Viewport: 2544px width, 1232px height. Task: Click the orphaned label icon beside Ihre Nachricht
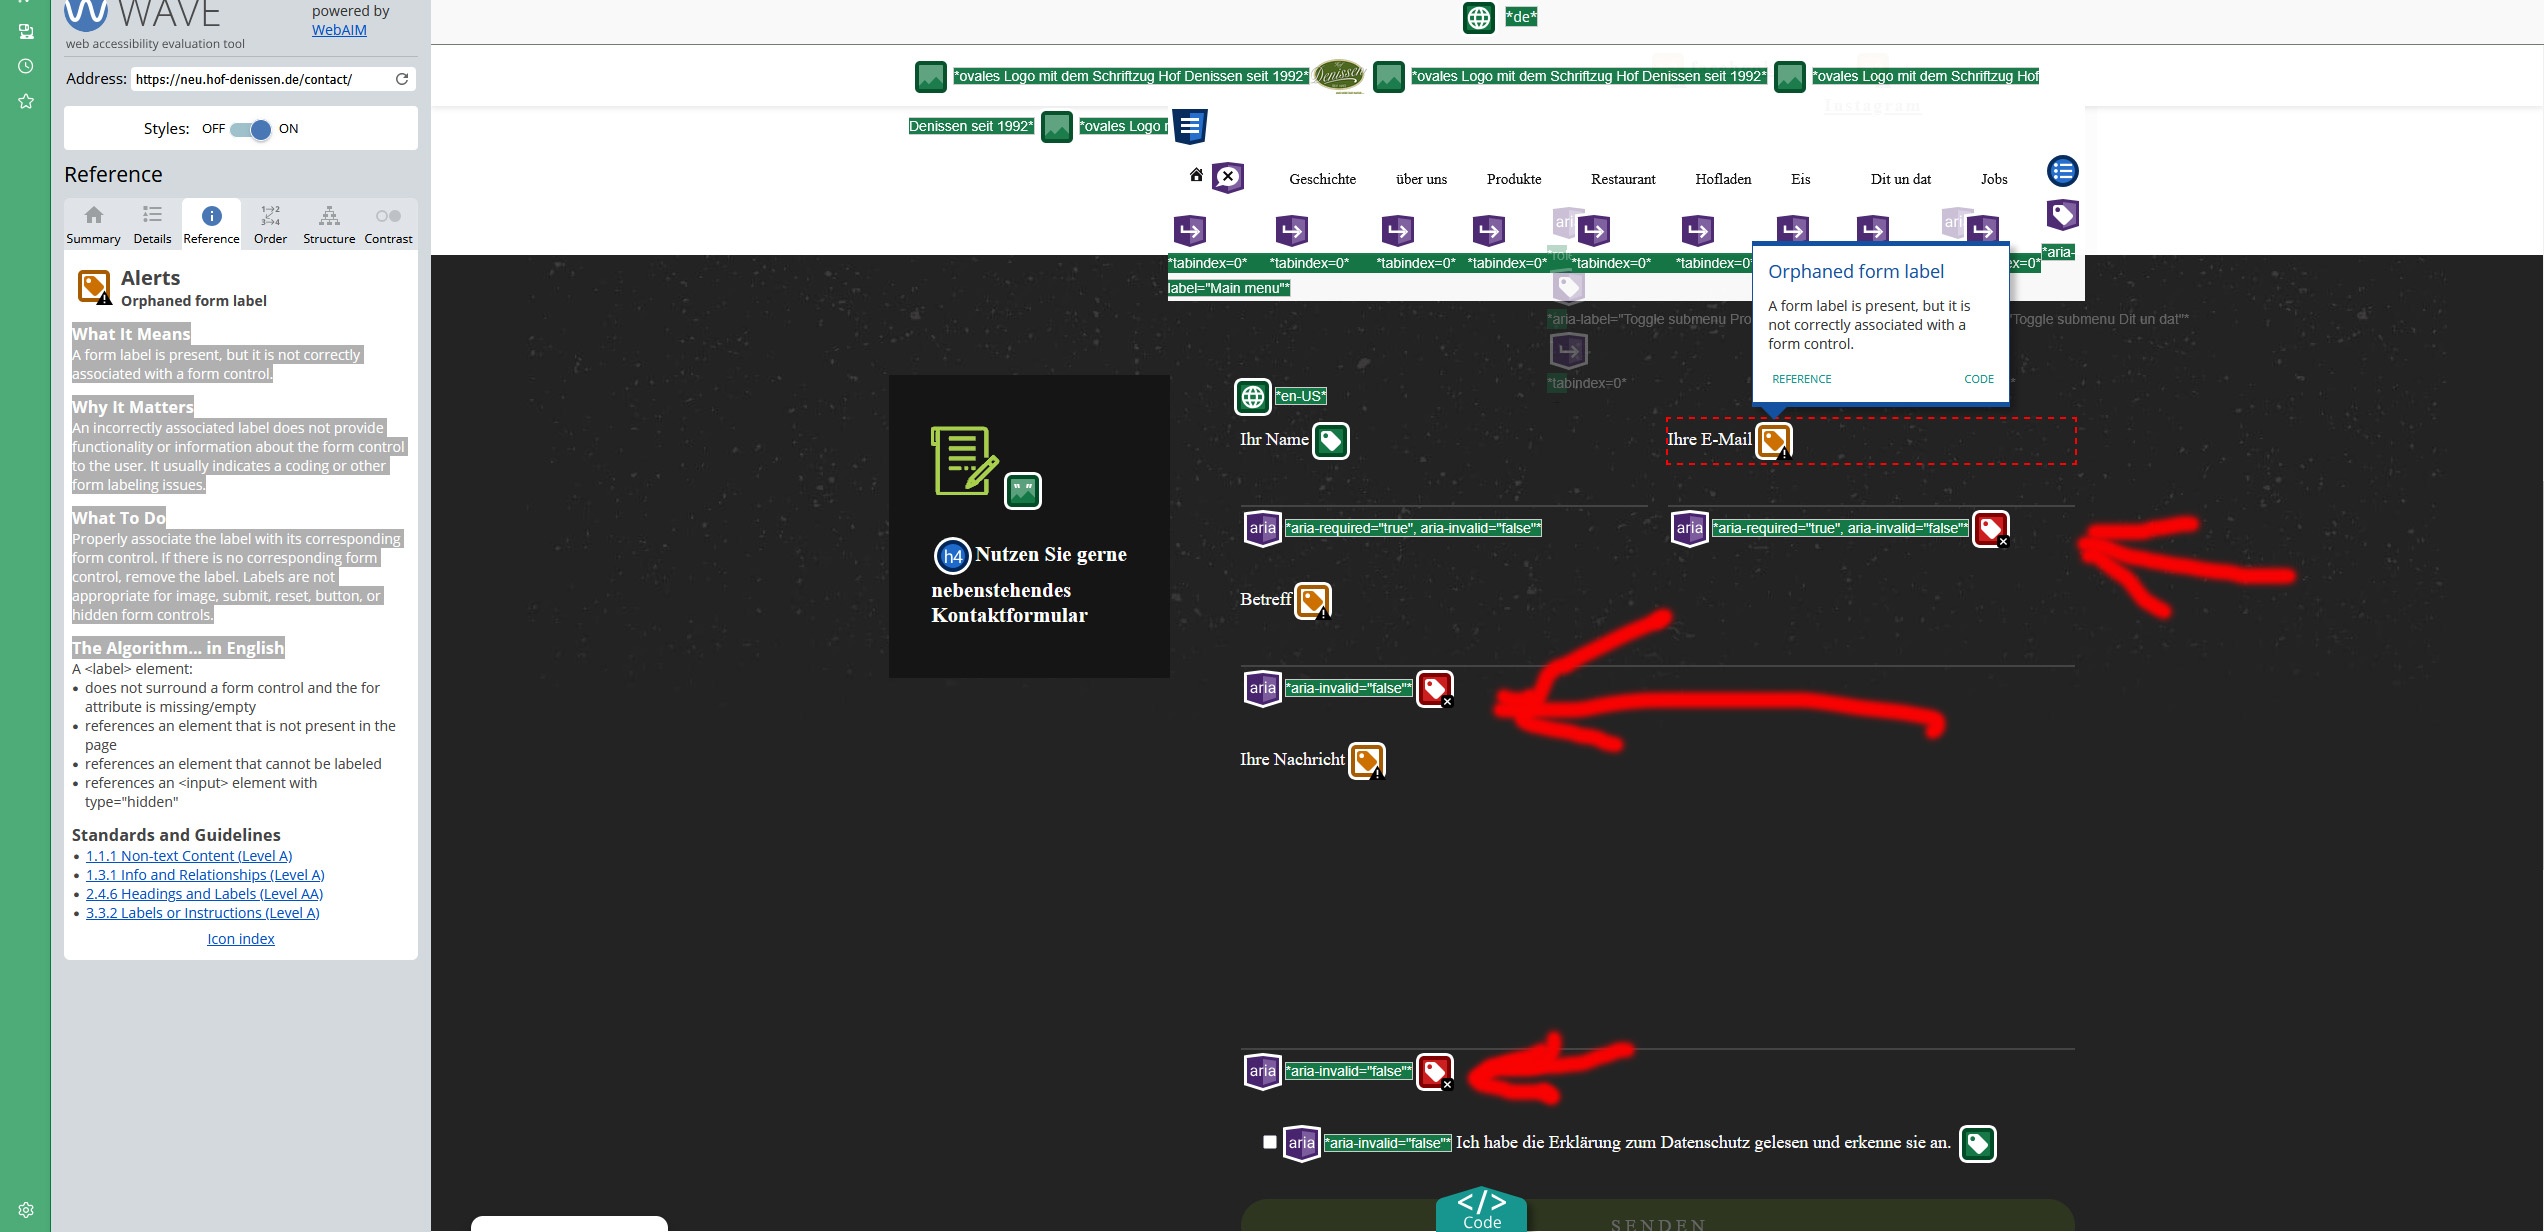click(x=1366, y=761)
